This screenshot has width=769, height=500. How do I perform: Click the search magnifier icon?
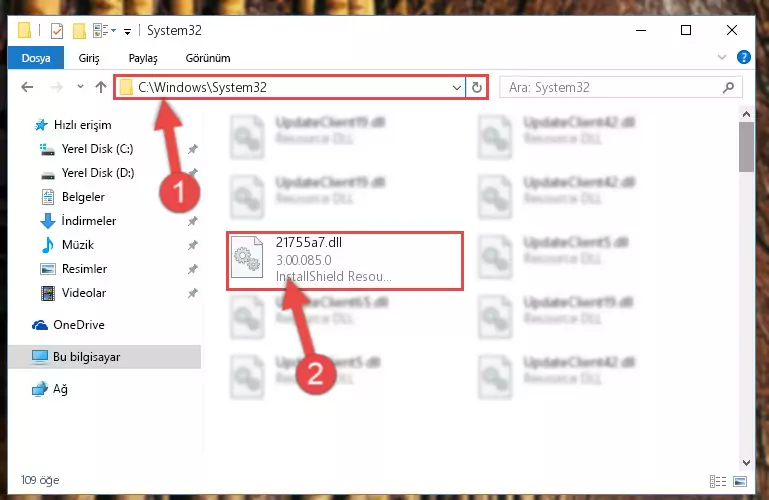pos(729,87)
